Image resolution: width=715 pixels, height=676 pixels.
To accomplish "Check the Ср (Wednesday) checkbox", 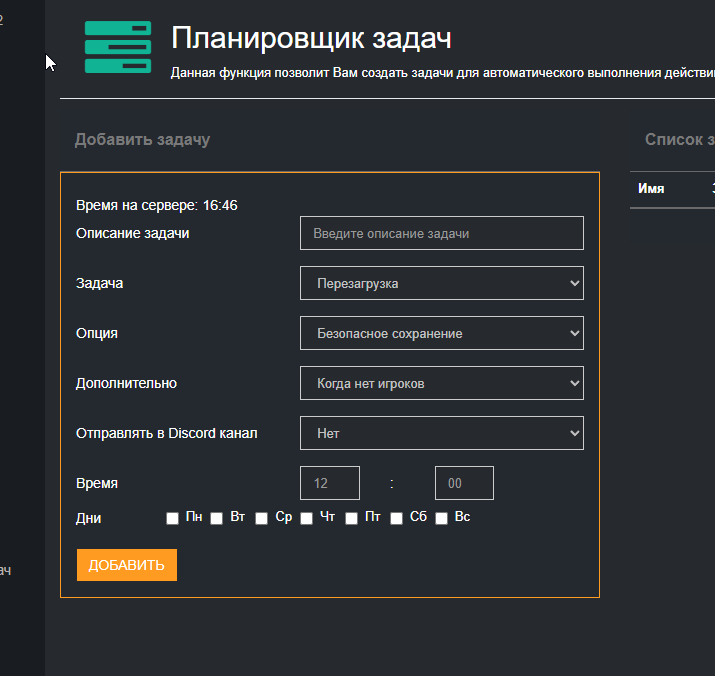I will 261,518.
